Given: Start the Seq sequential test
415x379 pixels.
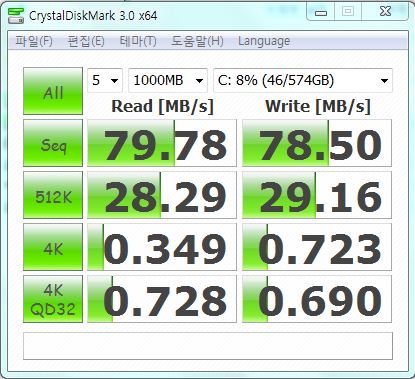Looking at the screenshot, I should [x=53, y=143].
